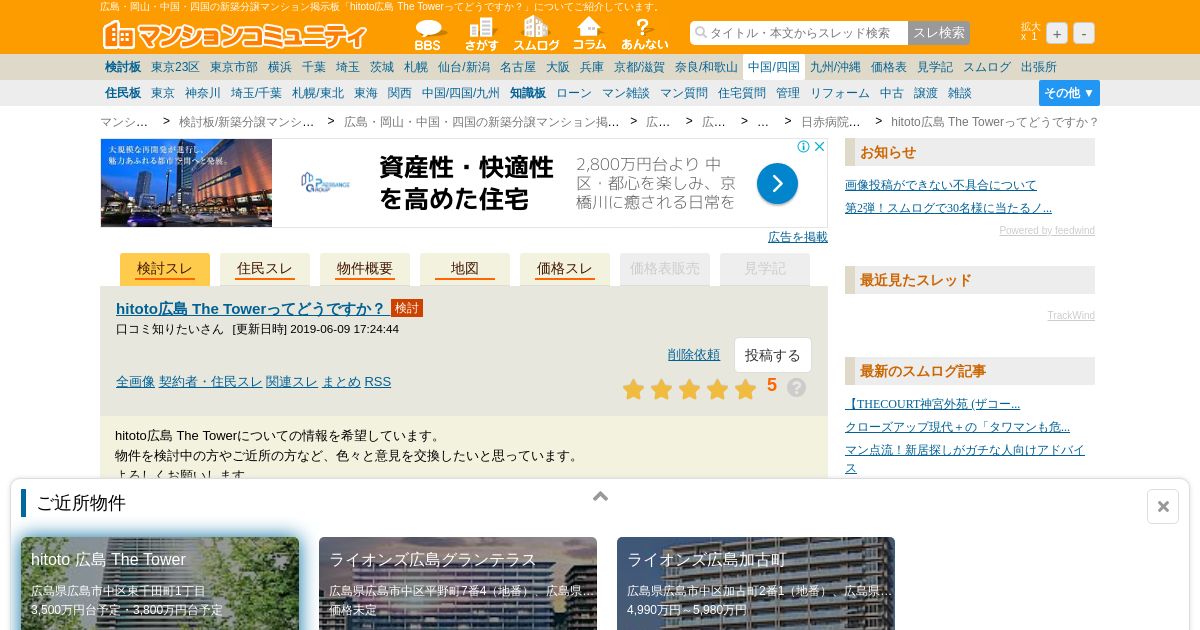Image resolution: width=1200 pixels, height=630 pixels.
Task: Click the 広告を掲載 link
Action: click(x=798, y=237)
